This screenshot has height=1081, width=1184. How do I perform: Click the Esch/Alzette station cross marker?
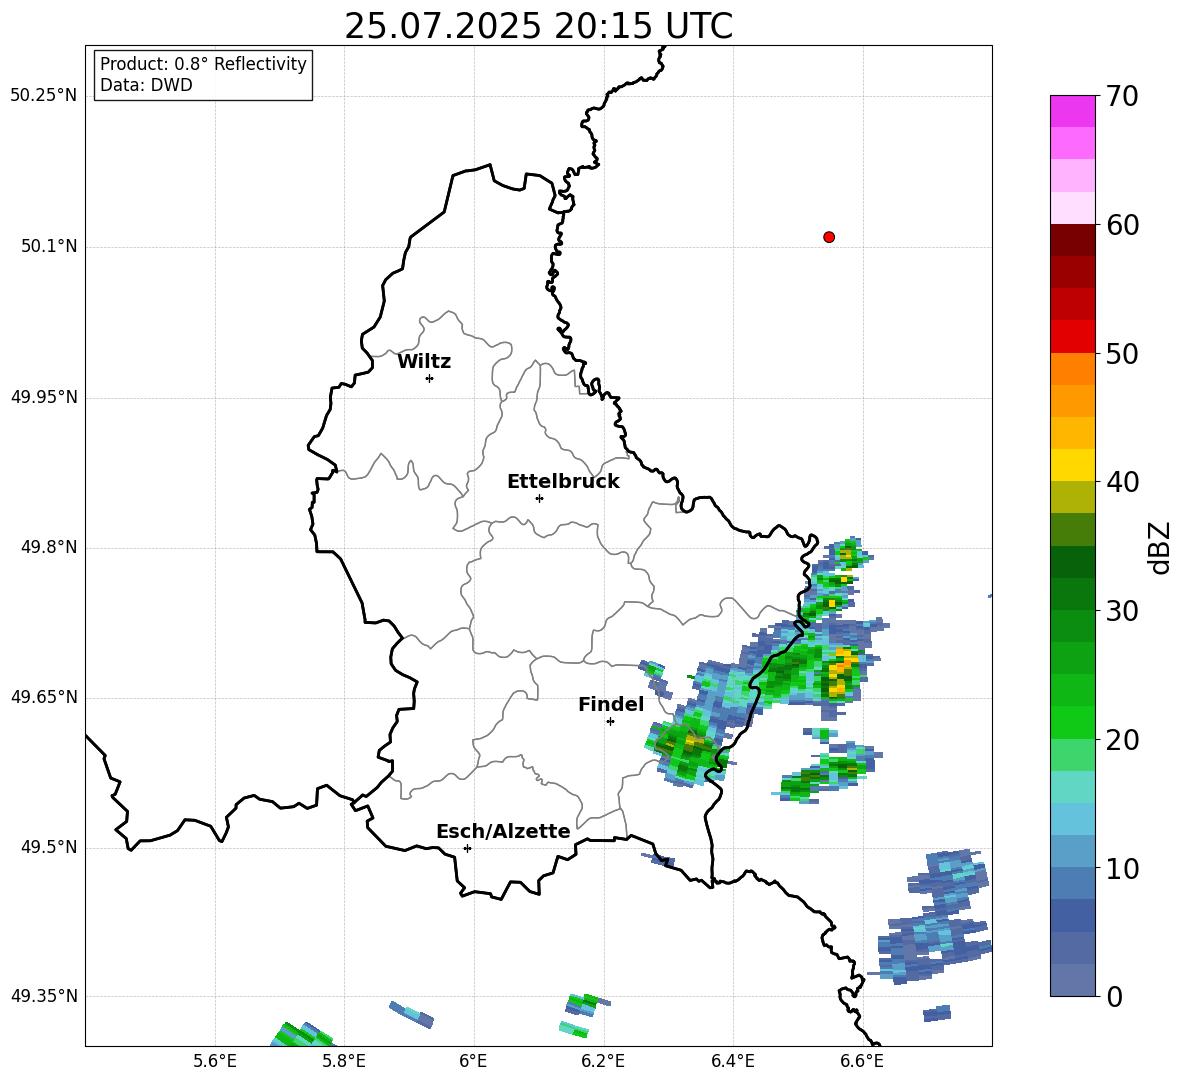click(x=467, y=848)
